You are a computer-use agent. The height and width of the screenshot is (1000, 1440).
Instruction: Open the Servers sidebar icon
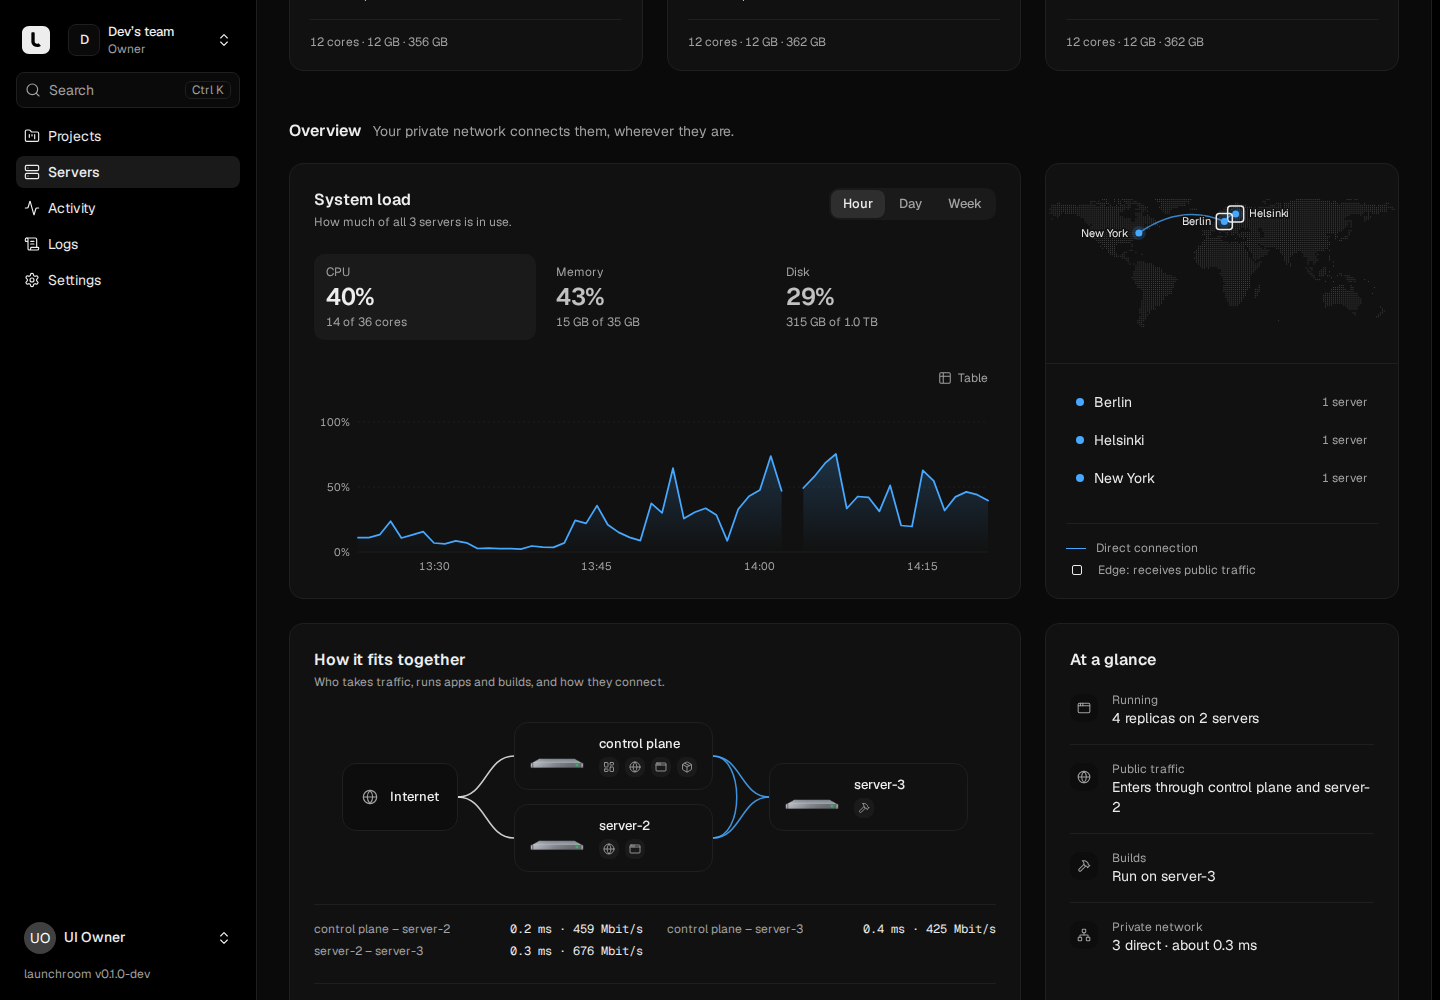[32, 172]
